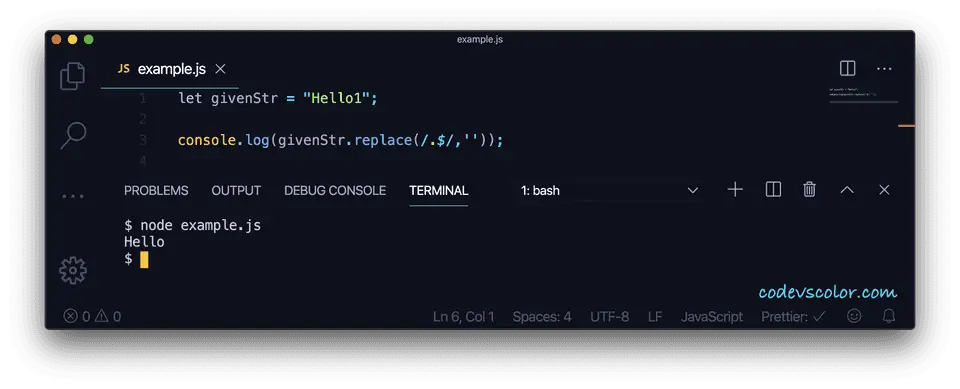Viewport: 960px width, 389px height.
Task: Maximize panel with up chevron
Action: 847,190
